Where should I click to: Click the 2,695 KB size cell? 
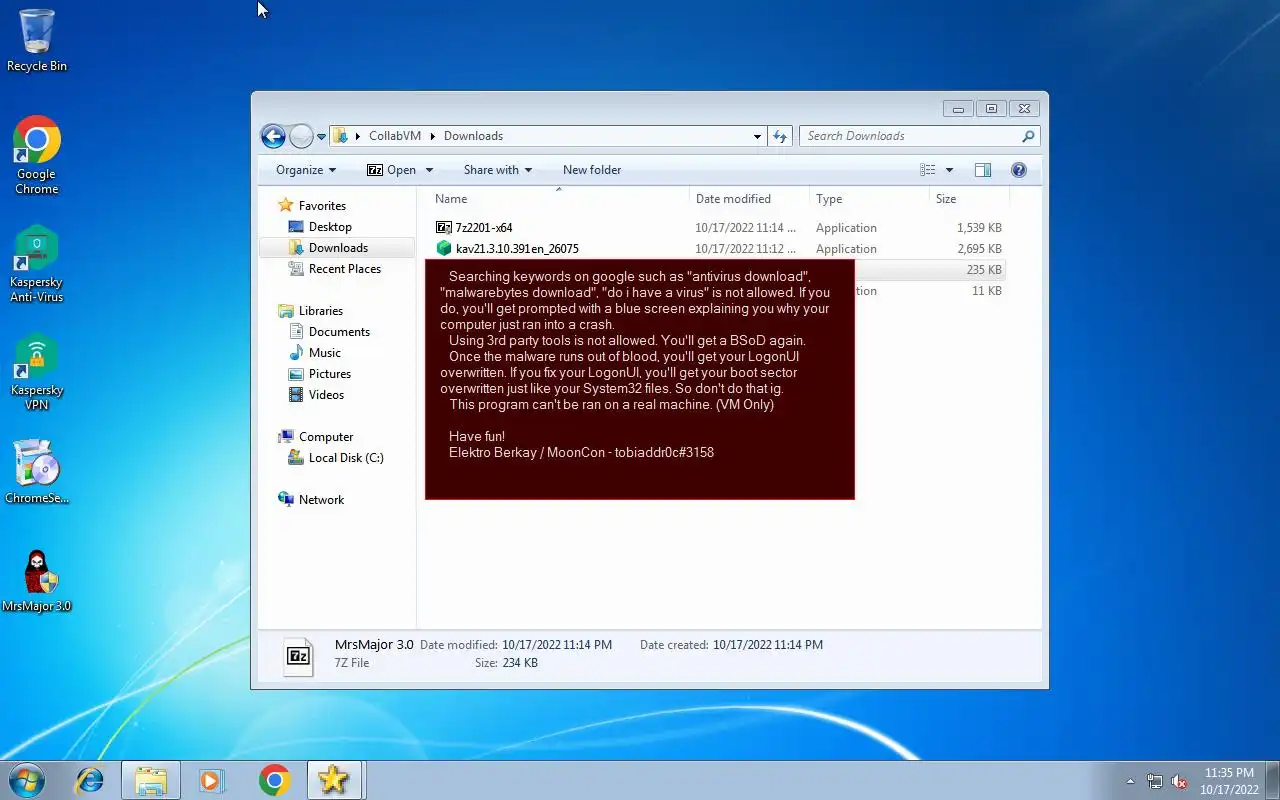[x=979, y=249]
